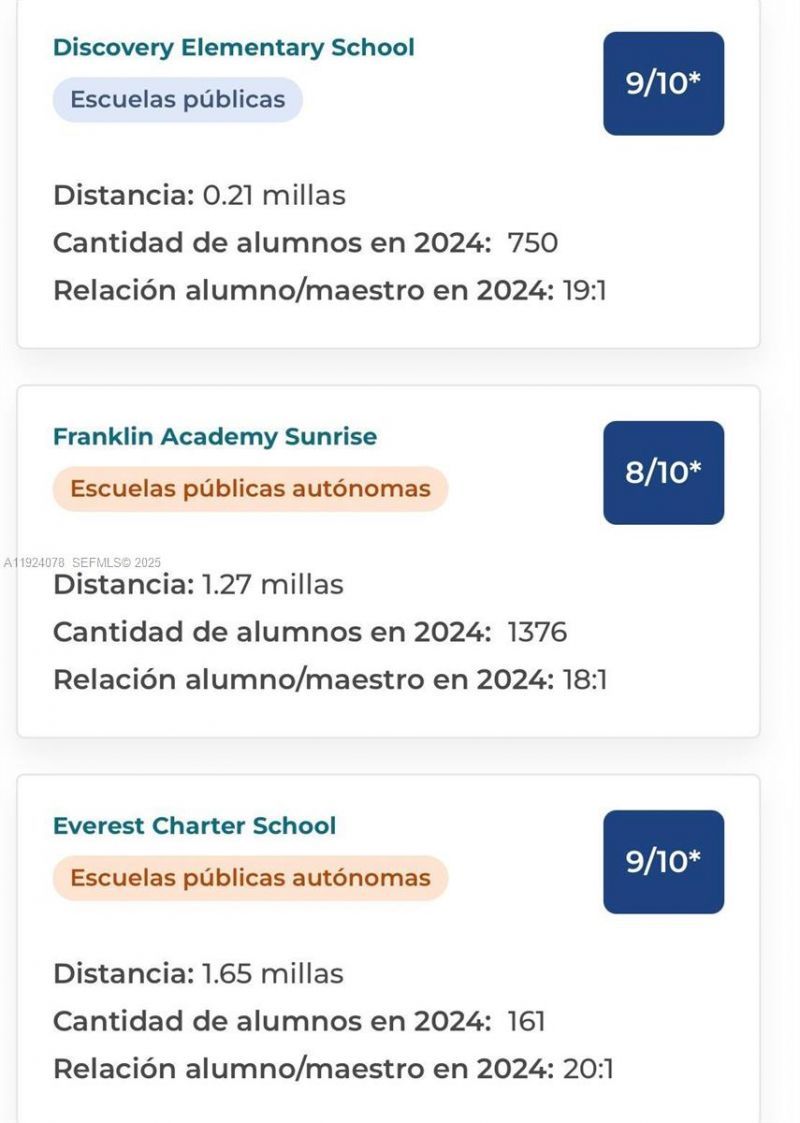Open the Discovery Elementary School link
Image resolution: width=800 pixels, height=1123 pixels.
click(233, 47)
